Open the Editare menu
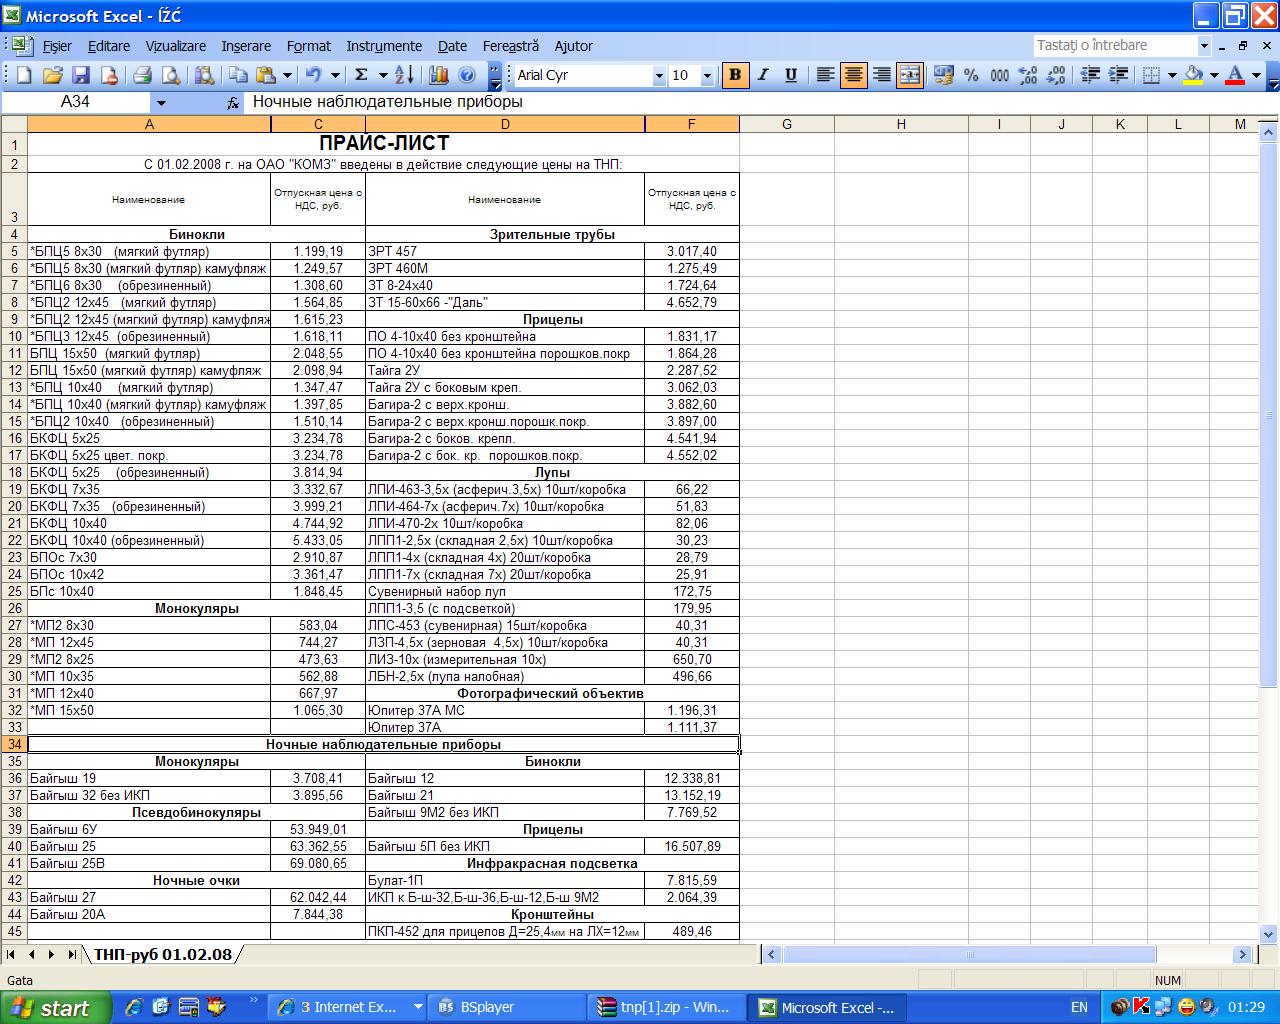 point(109,46)
